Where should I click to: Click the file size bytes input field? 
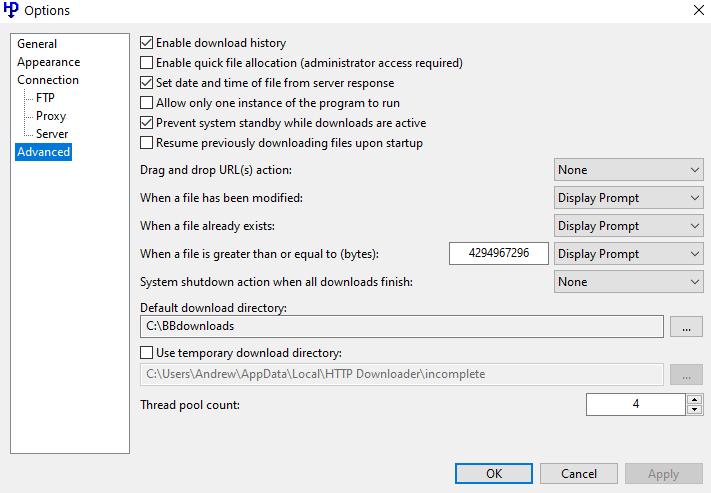(x=499, y=254)
